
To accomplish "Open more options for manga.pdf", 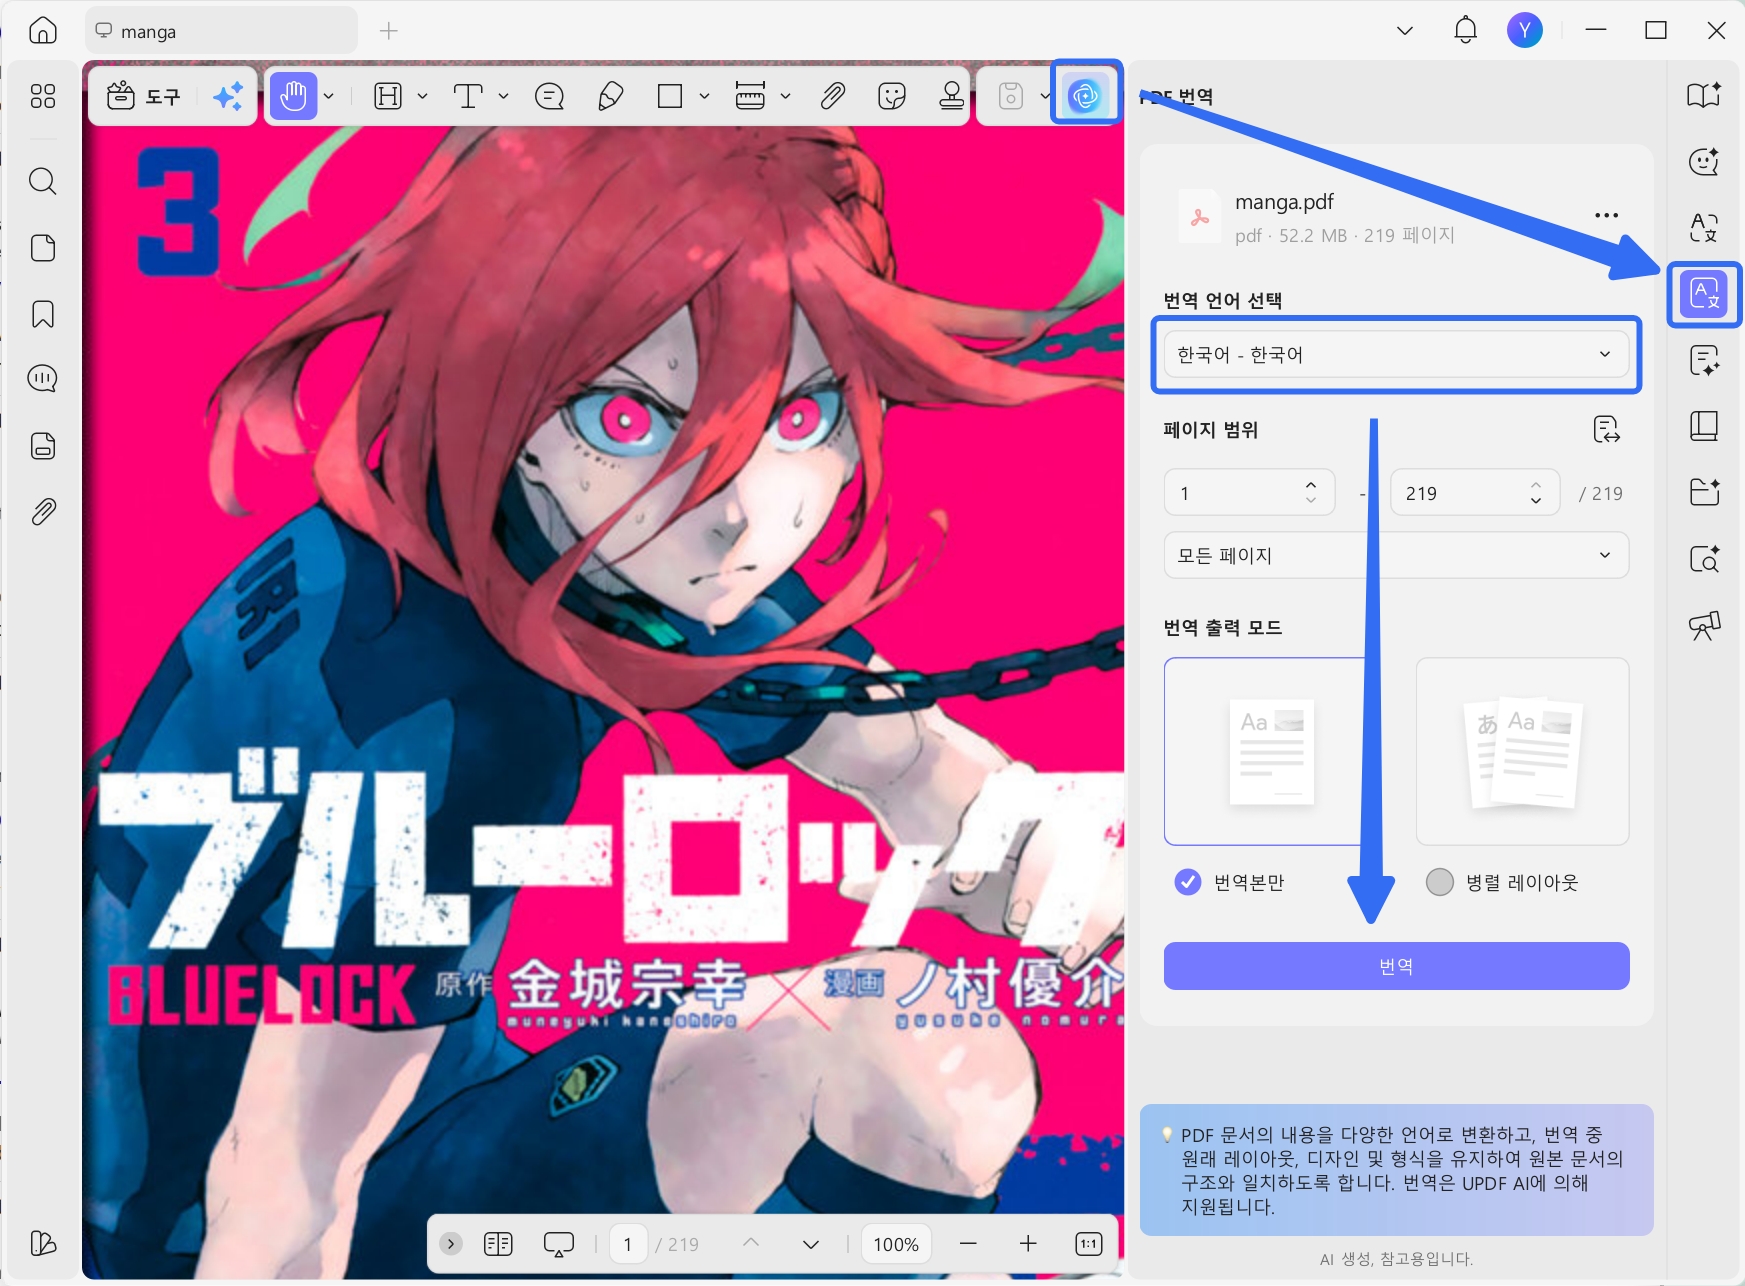I will tap(1606, 216).
